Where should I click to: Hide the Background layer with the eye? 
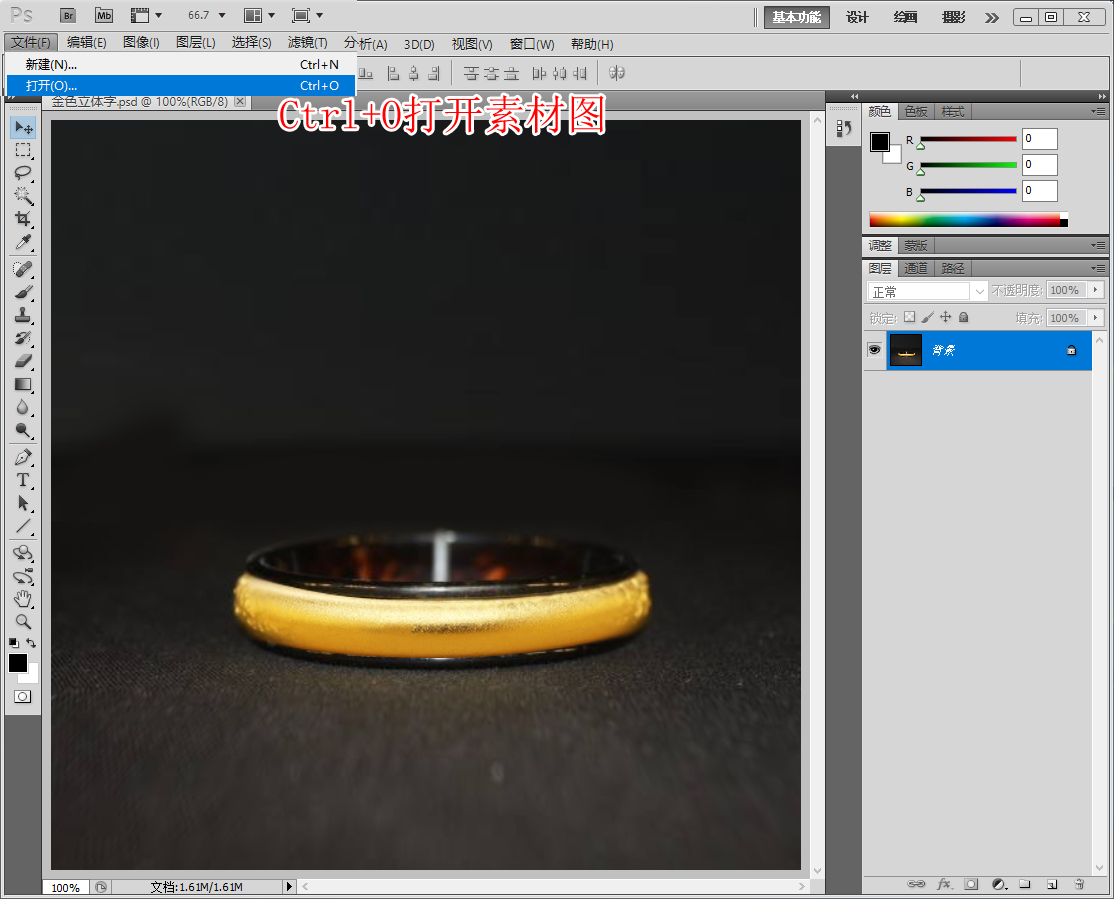875,350
